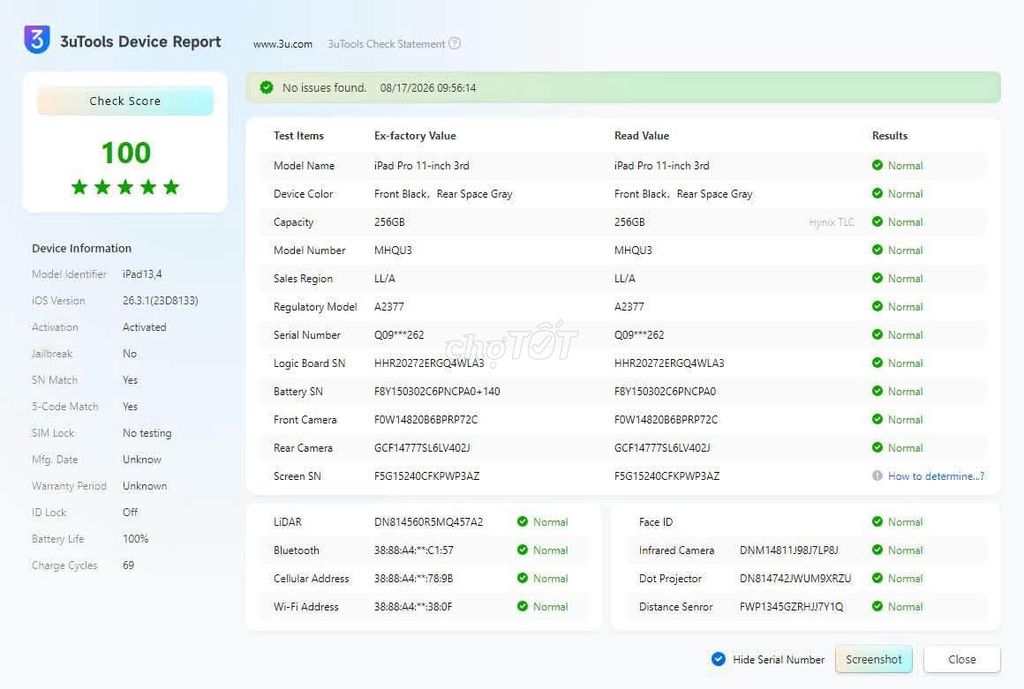
Task: Click the Check Score banner
Action: tap(125, 101)
